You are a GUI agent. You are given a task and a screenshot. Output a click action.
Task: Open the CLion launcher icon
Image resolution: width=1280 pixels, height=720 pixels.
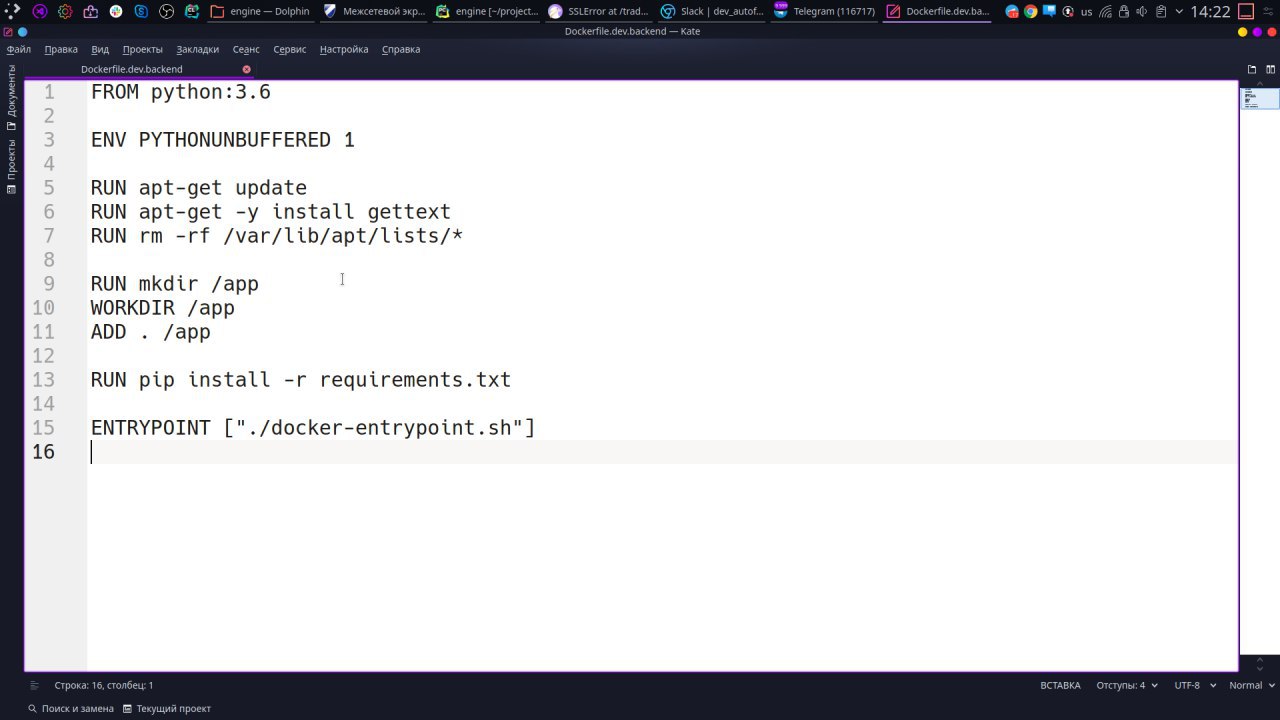click(192, 12)
